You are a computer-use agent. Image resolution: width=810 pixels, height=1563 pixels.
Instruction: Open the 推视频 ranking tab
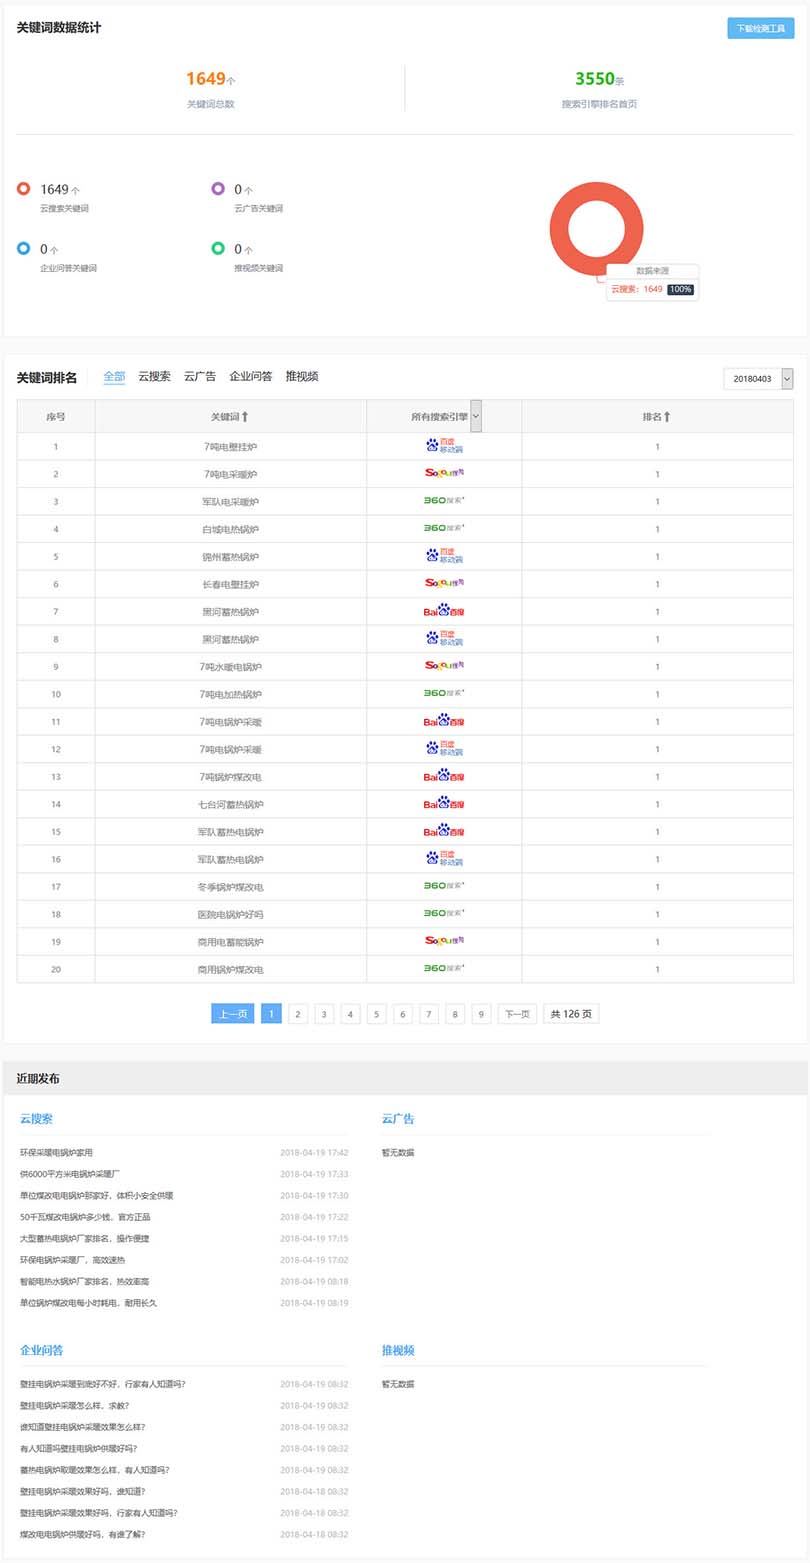click(x=302, y=376)
